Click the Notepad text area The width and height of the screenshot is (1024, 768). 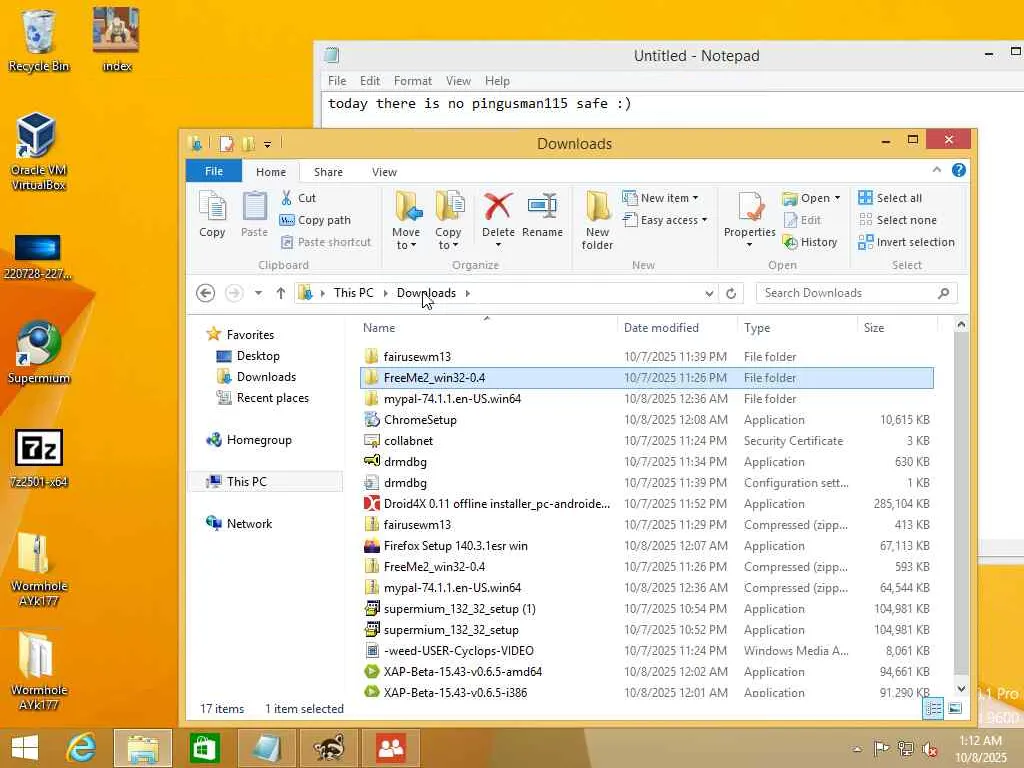(673, 110)
